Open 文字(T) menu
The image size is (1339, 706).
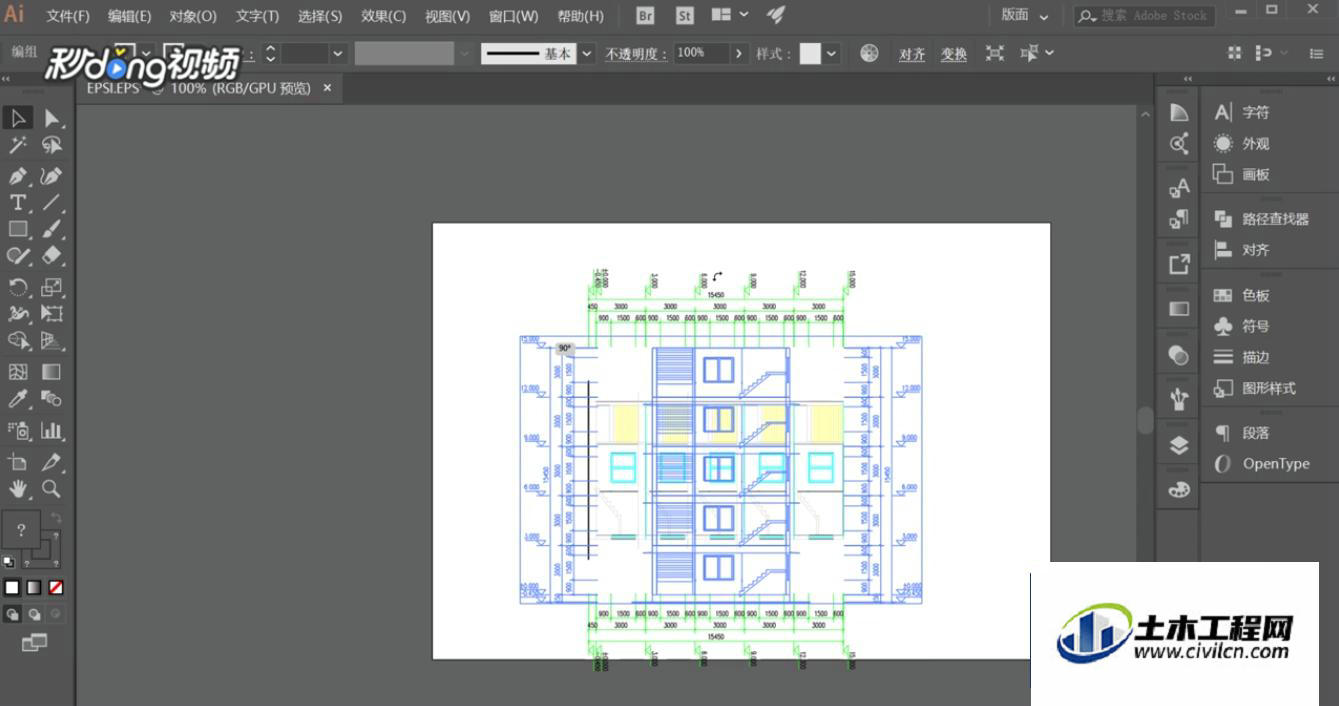(x=257, y=16)
